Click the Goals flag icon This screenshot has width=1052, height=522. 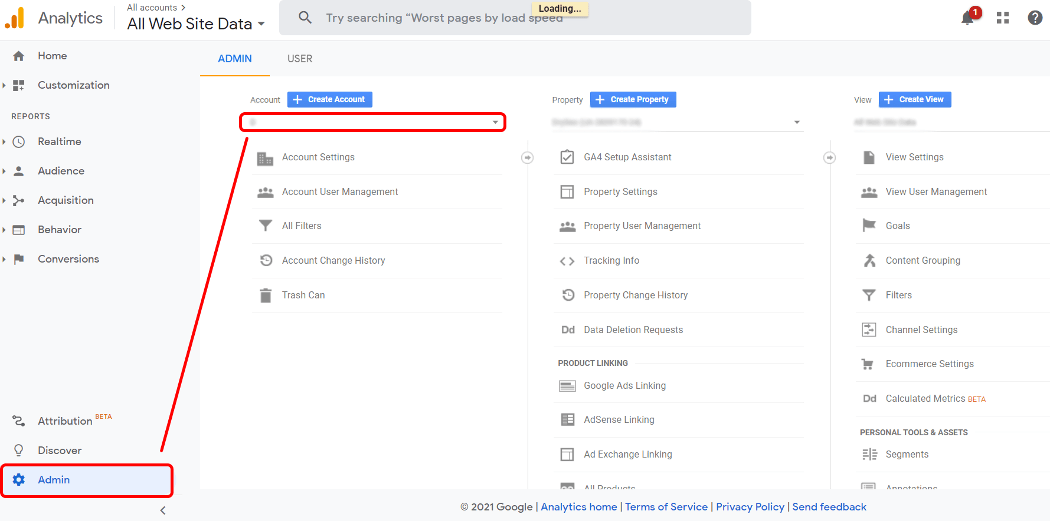coord(870,226)
